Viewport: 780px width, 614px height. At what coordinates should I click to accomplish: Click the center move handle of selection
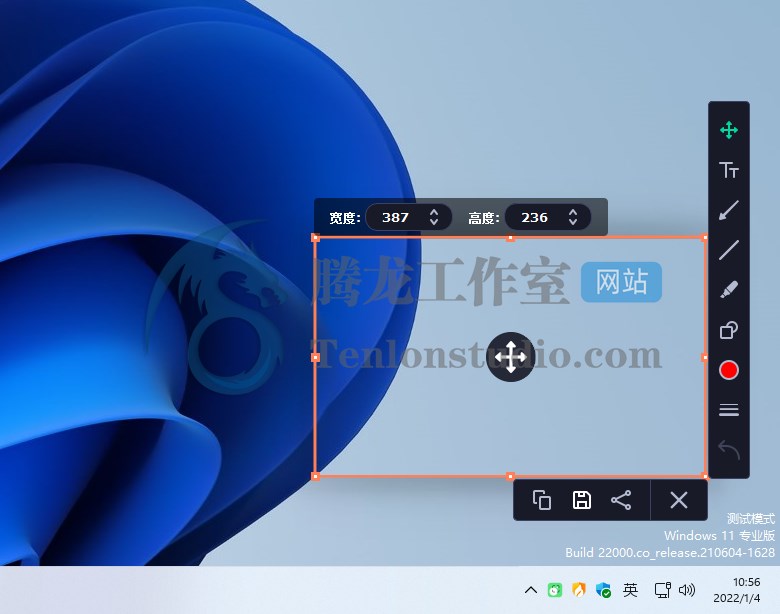(510, 357)
